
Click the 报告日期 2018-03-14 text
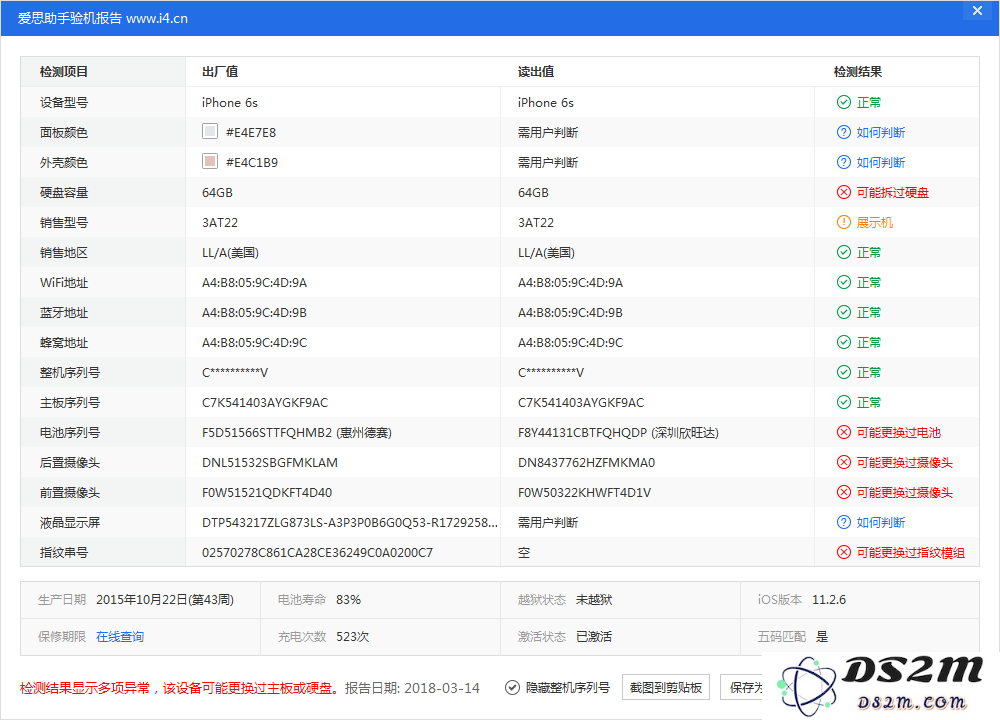click(412, 688)
